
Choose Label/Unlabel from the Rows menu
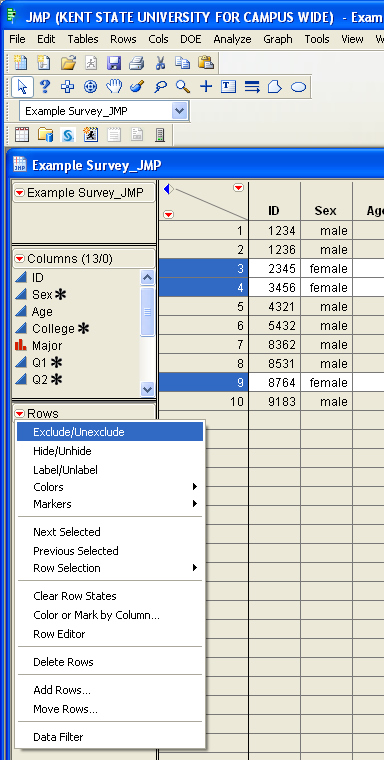[x=110, y=470]
